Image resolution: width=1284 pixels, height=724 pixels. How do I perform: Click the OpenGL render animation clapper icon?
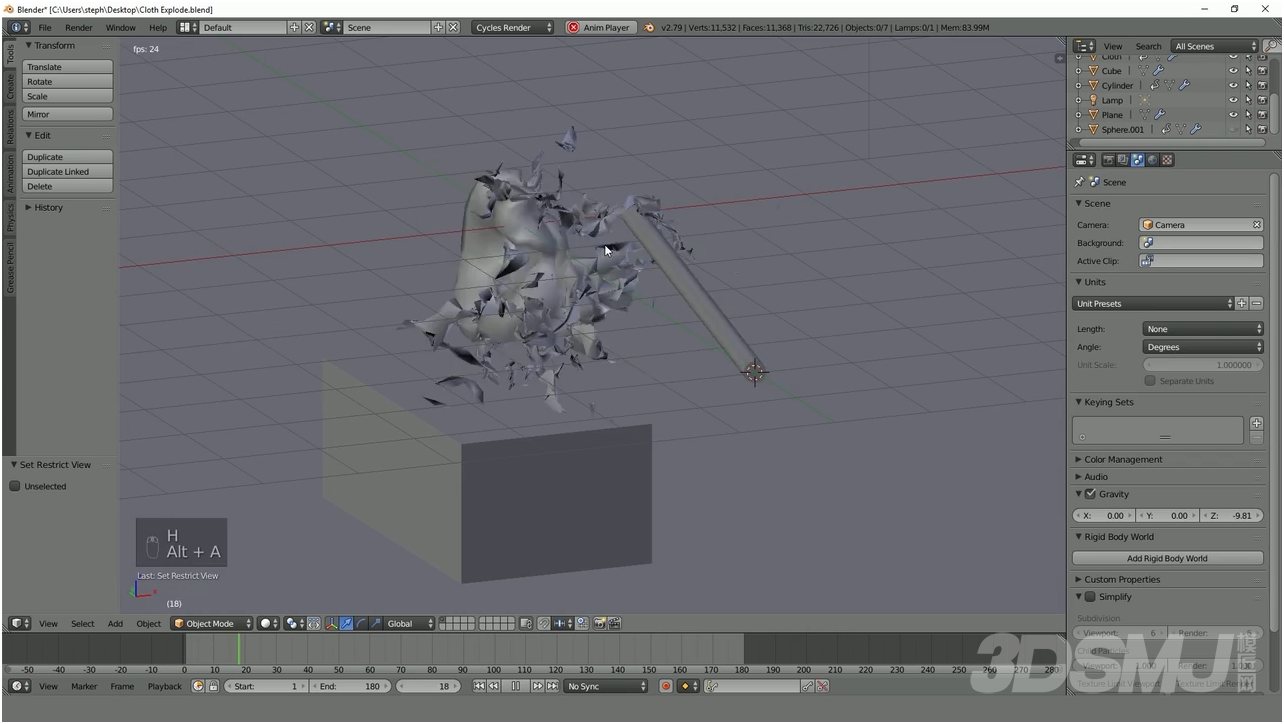pyautogui.click(x=616, y=623)
